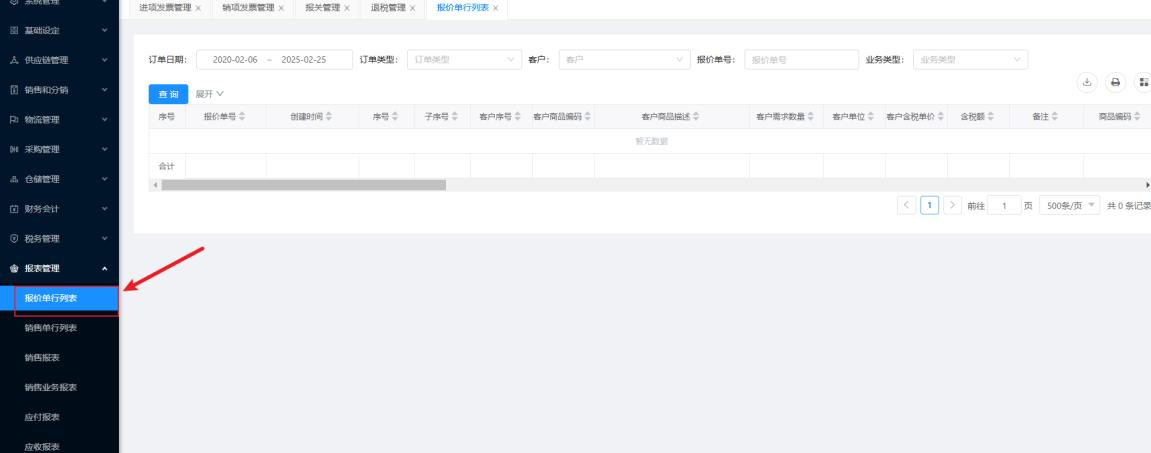Open the 500条/页 page size selector
Screen dimensions: 1151x453
[x=1069, y=205]
